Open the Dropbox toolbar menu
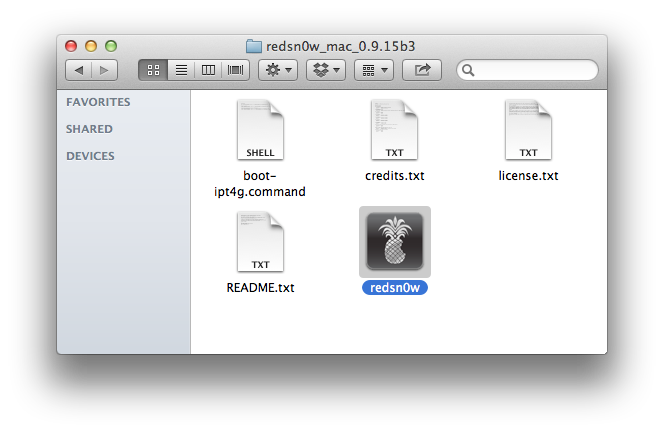The width and height of the screenshot is (664, 433). pos(326,70)
